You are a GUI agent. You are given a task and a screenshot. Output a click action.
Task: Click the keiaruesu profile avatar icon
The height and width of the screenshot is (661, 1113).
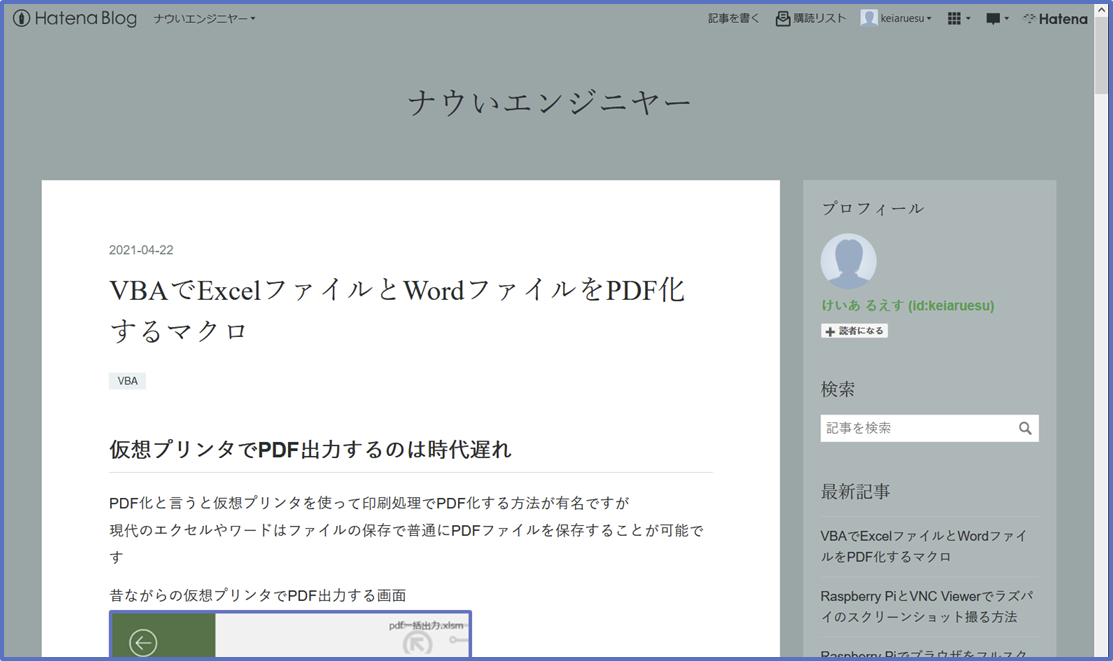(x=868, y=18)
